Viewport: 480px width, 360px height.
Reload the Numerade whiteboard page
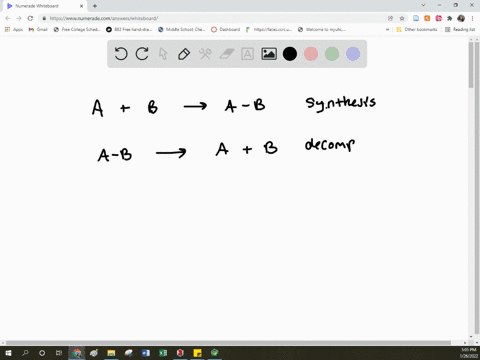[30, 18]
